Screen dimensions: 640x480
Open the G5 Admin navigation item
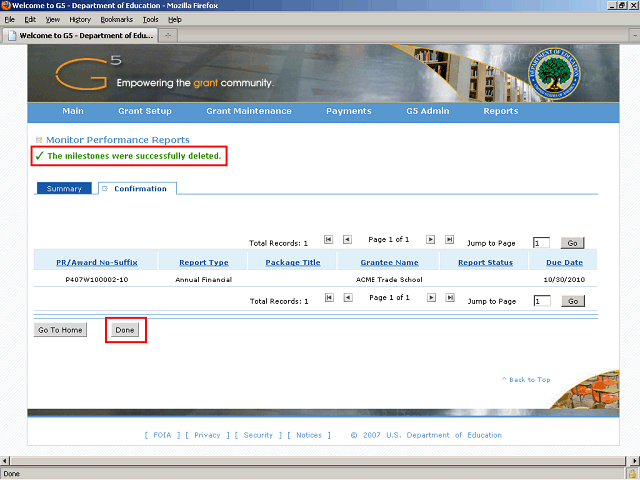pyautogui.click(x=427, y=111)
